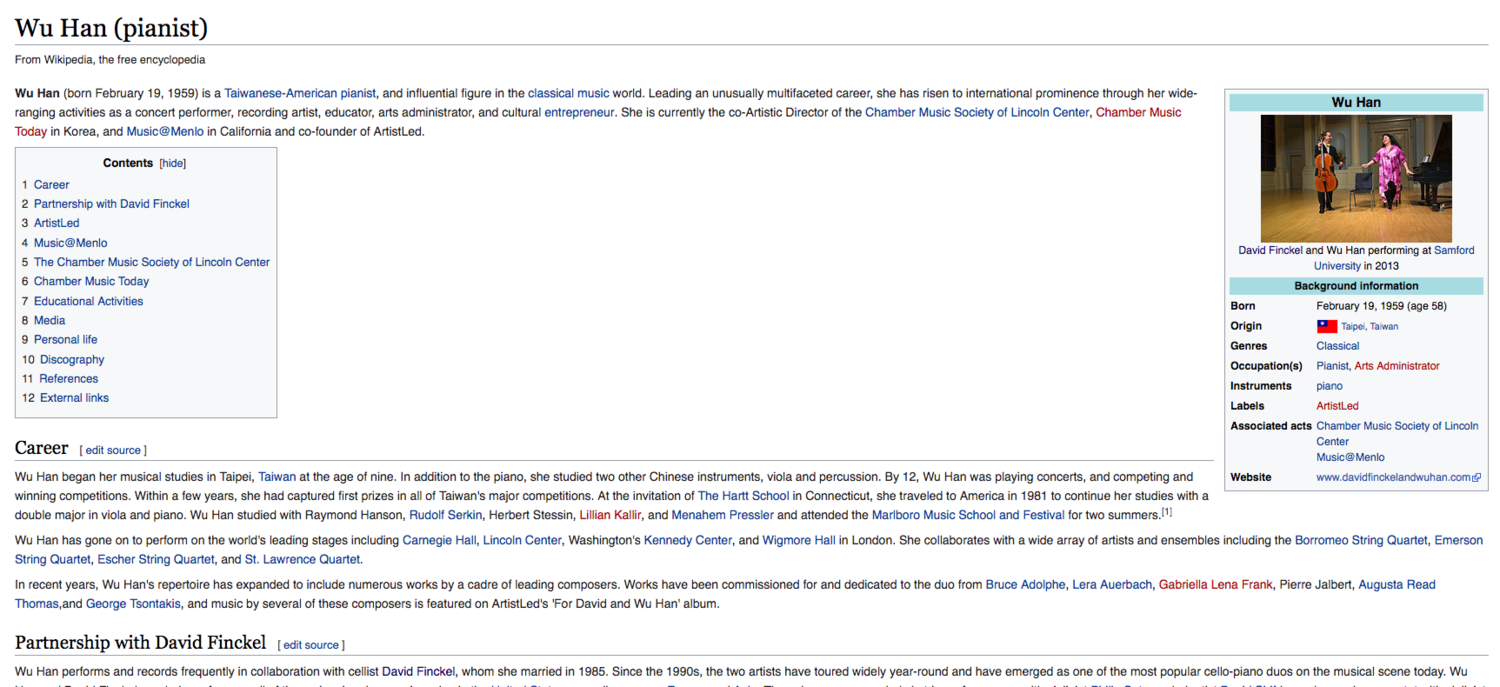
Task: Follow the piano instrument link in infobox
Action: tap(1329, 386)
